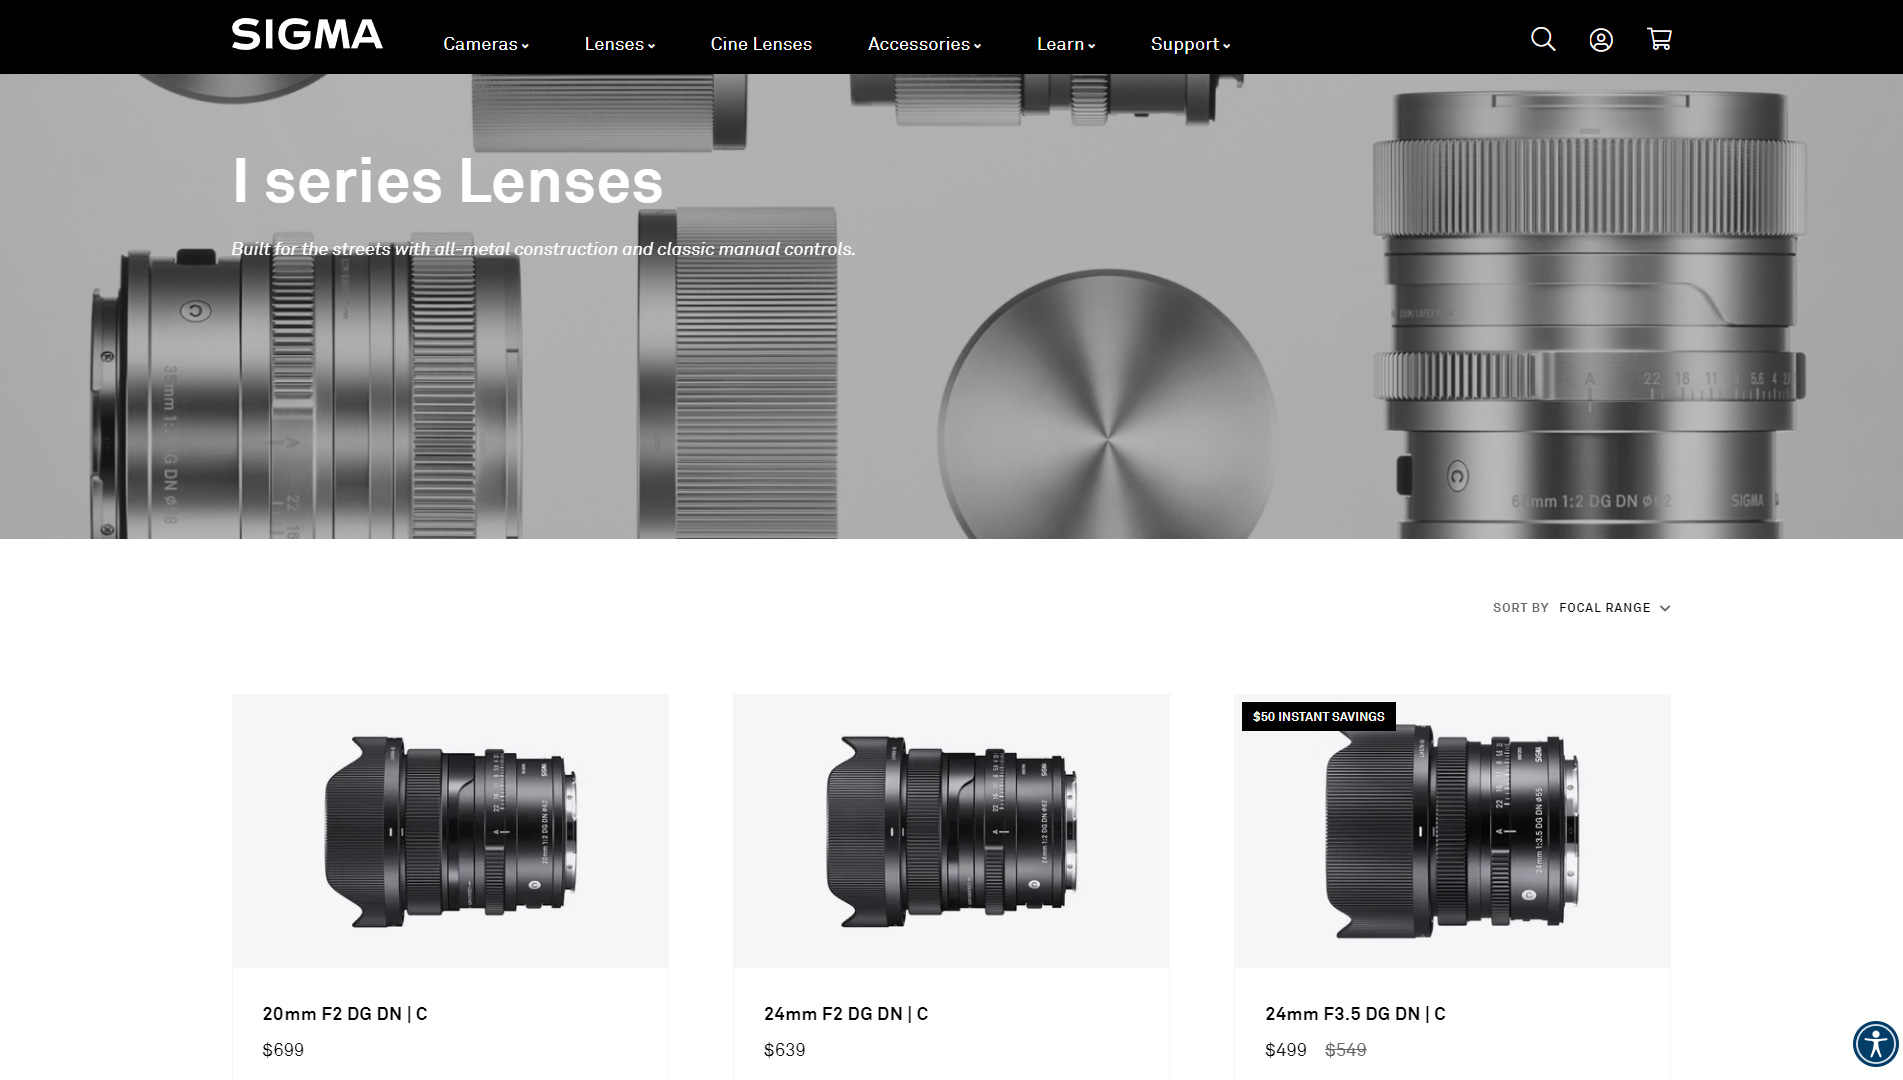Expand the Accessories navigation dropdown
This screenshot has height=1080, width=1903.
click(x=922, y=44)
